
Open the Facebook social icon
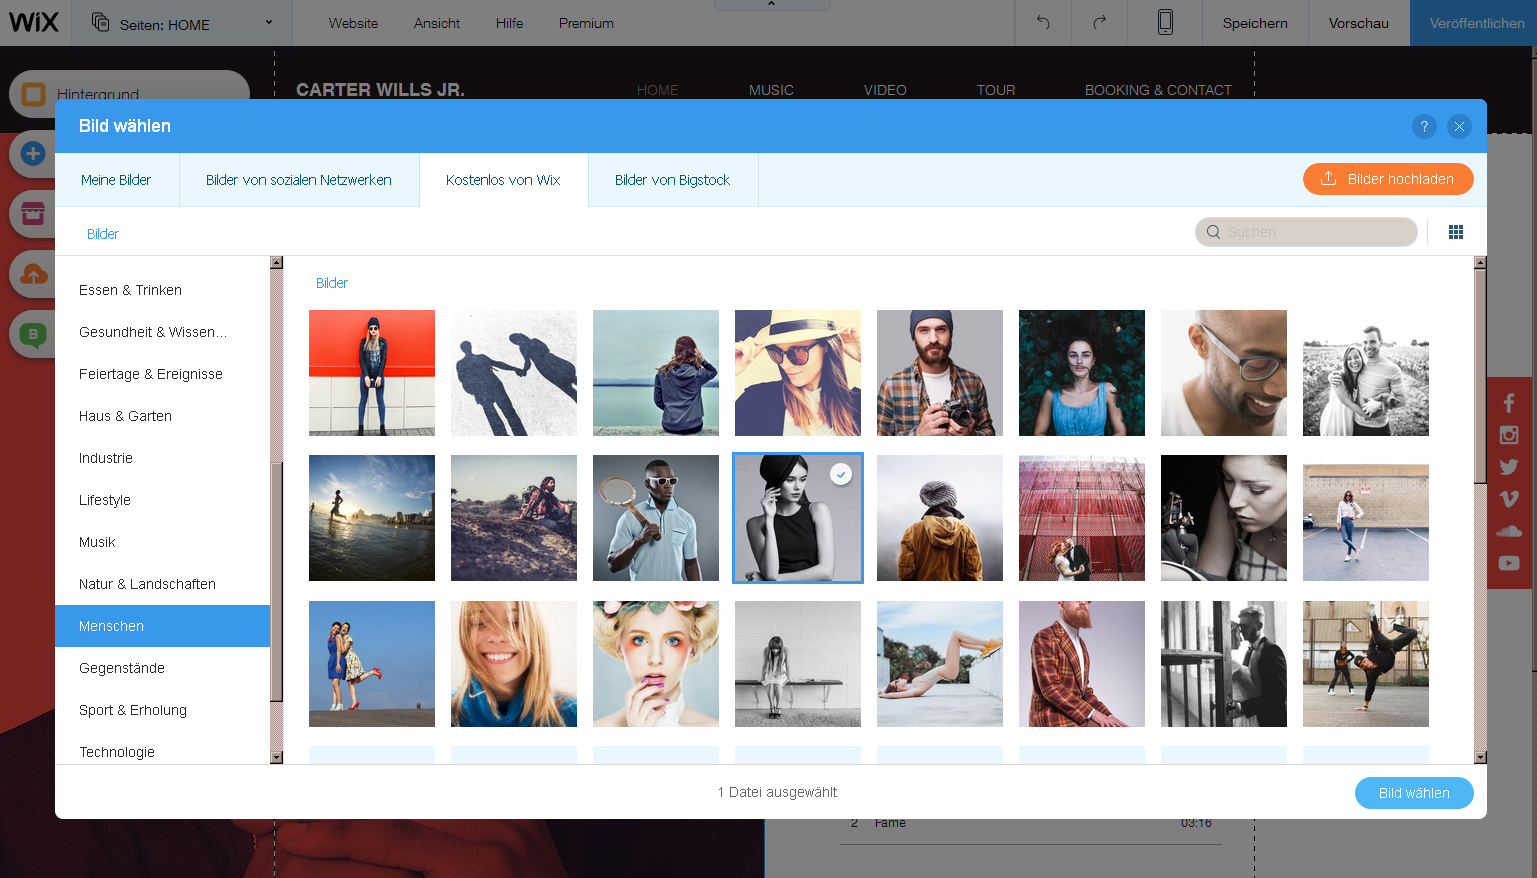click(1509, 403)
